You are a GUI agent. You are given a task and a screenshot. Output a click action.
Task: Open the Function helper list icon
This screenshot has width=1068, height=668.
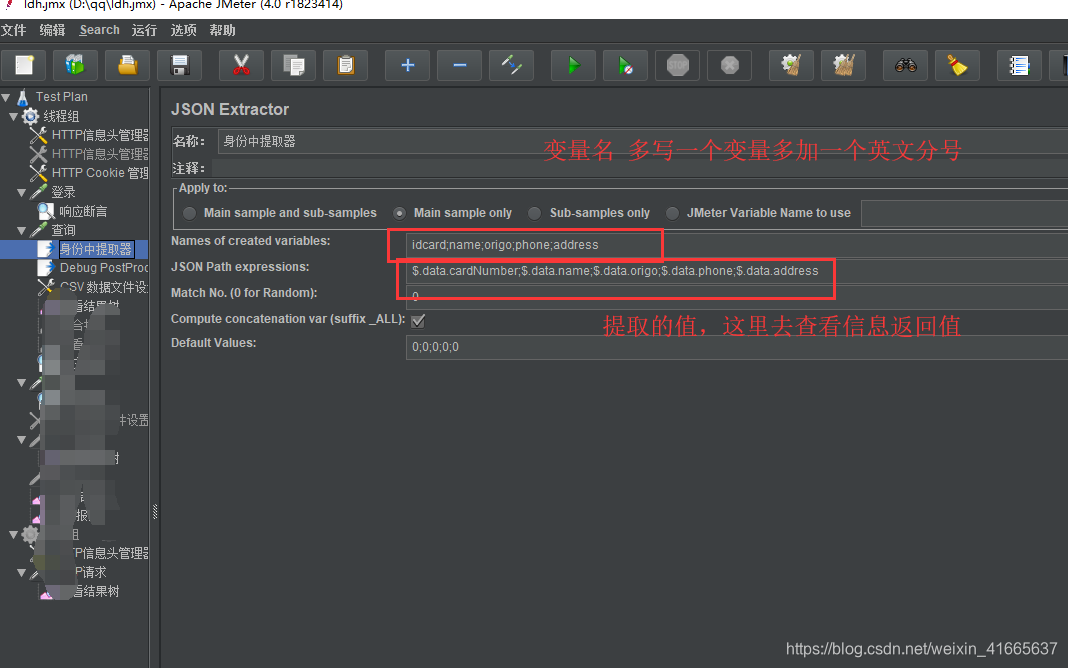[x=1019, y=65]
